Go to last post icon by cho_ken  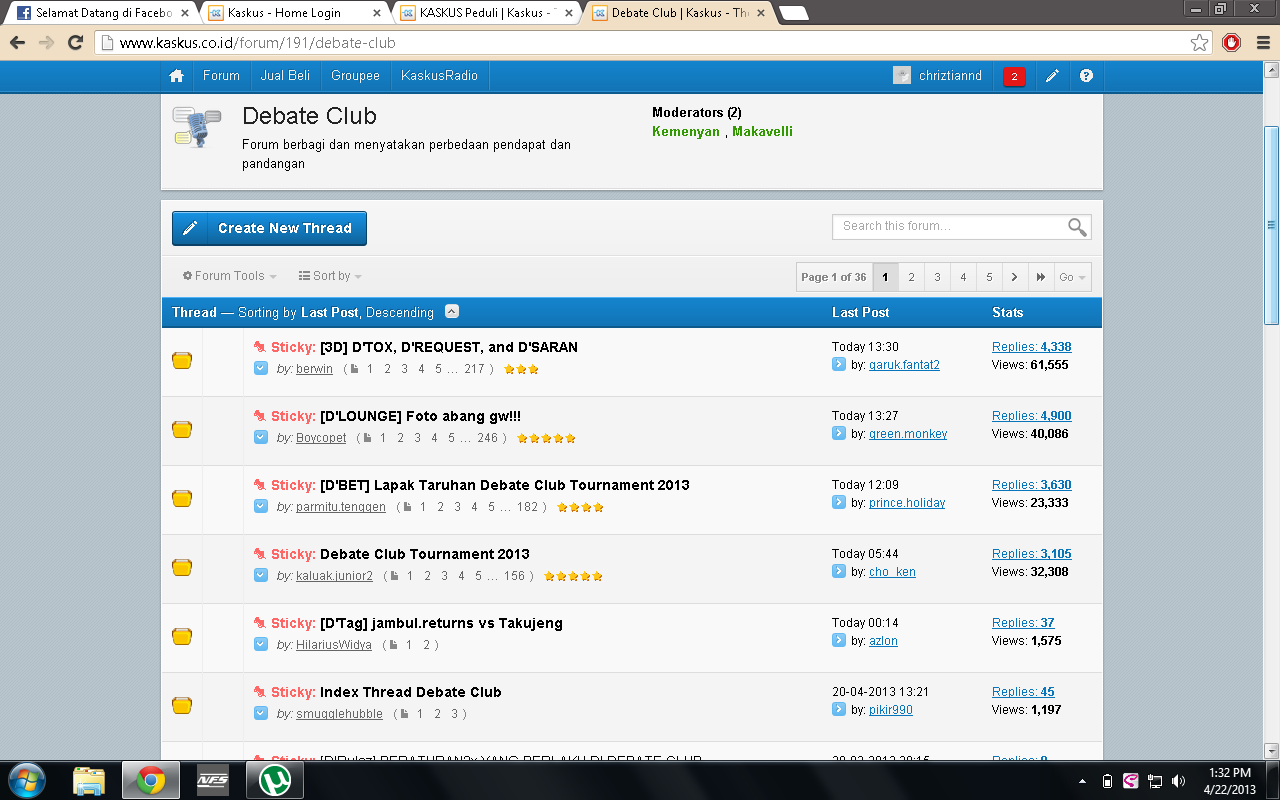point(839,572)
